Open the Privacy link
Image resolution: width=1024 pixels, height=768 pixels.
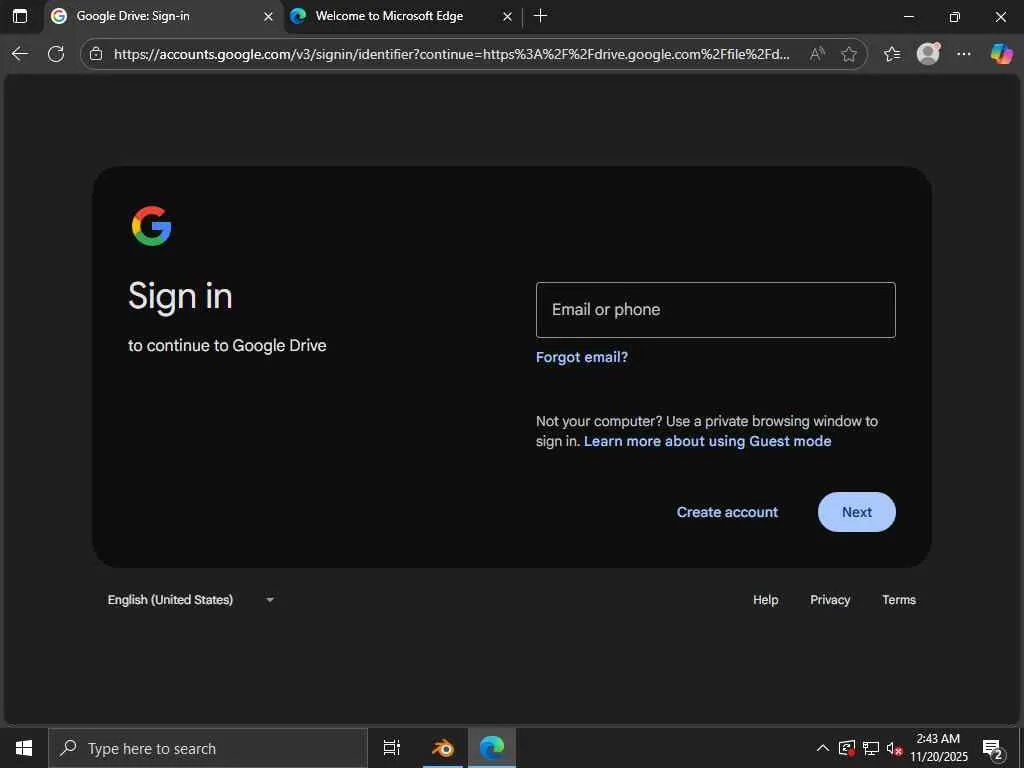pos(830,600)
